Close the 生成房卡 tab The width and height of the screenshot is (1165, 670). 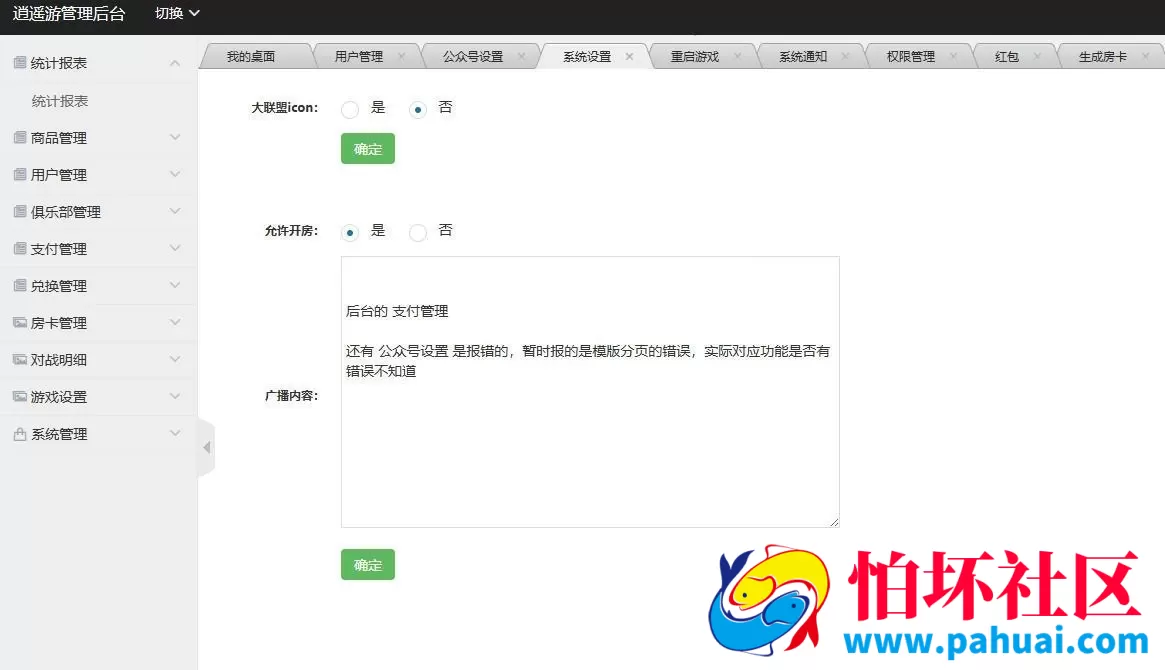coord(1145,56)
